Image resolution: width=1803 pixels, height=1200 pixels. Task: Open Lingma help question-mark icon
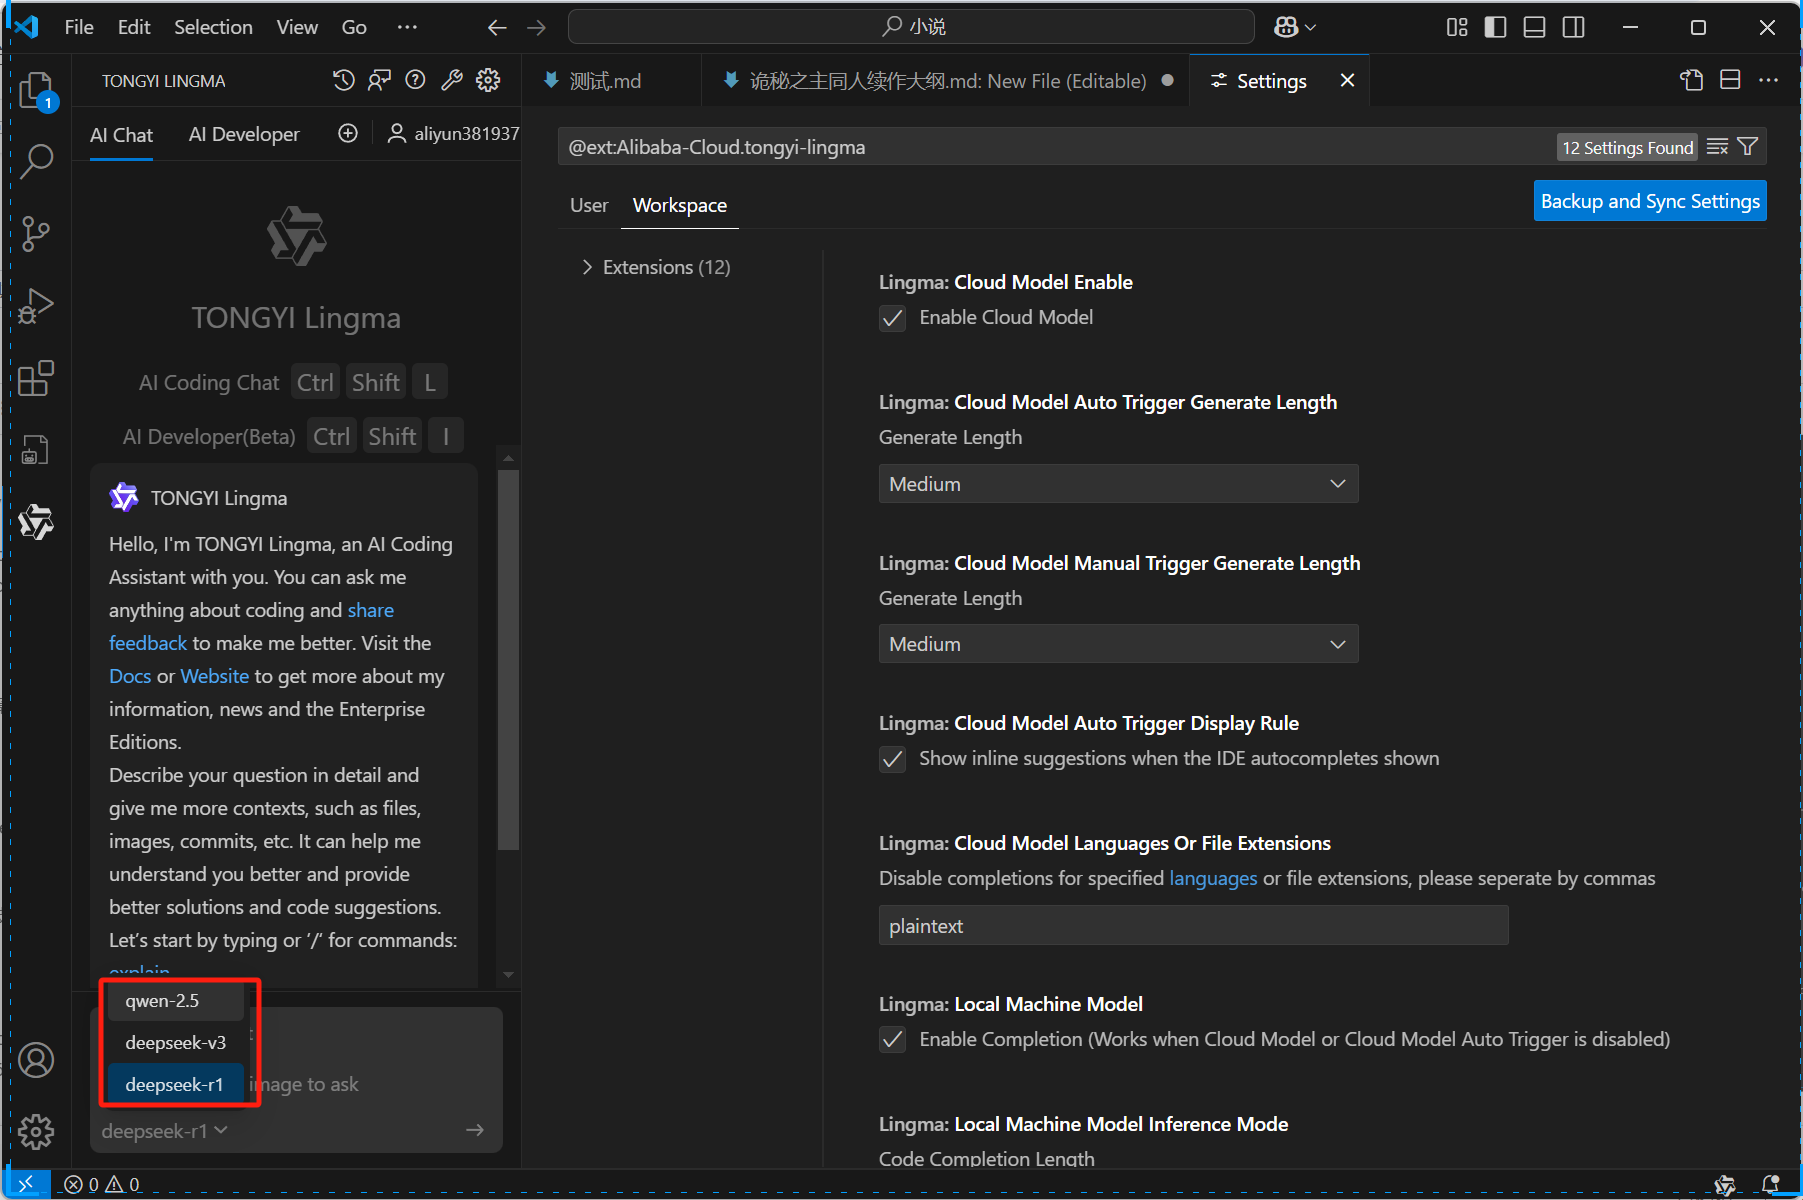pos(416,81)
